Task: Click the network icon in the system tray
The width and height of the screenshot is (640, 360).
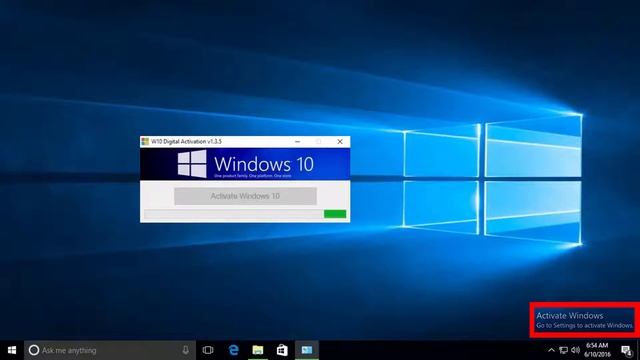Action: click(x=564, y=350)
